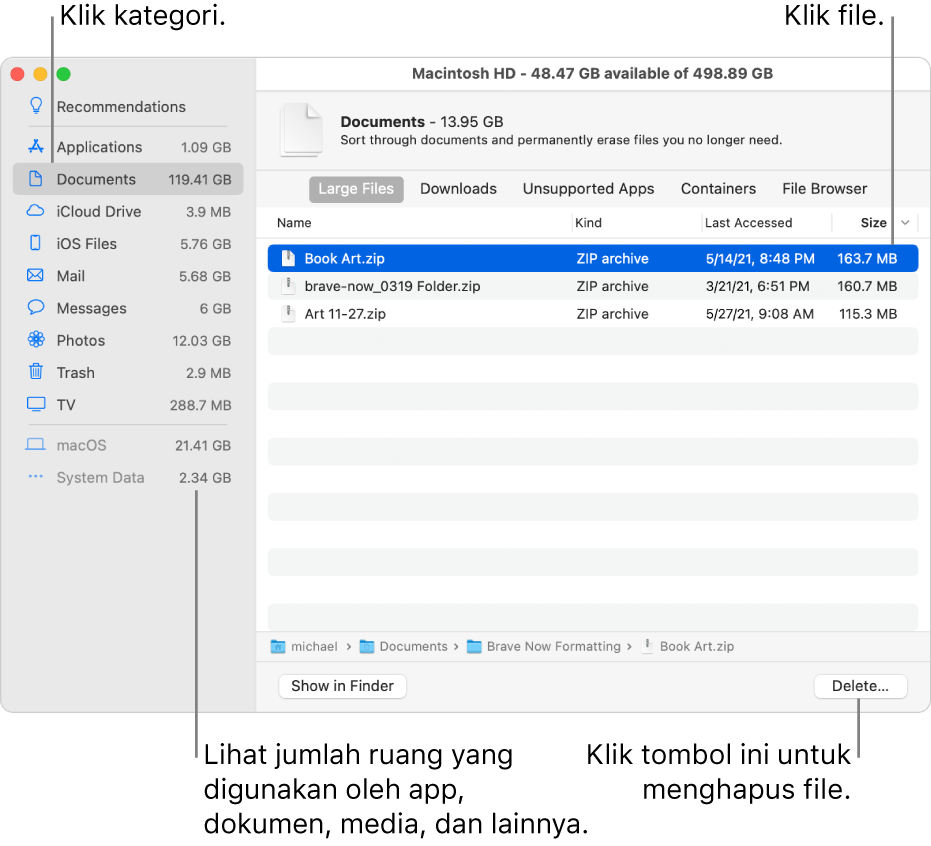This screenshot has height=846, width=931.
Task: Click Brave Now Formatting label in path bar
Action: click(x=553, y=647)
